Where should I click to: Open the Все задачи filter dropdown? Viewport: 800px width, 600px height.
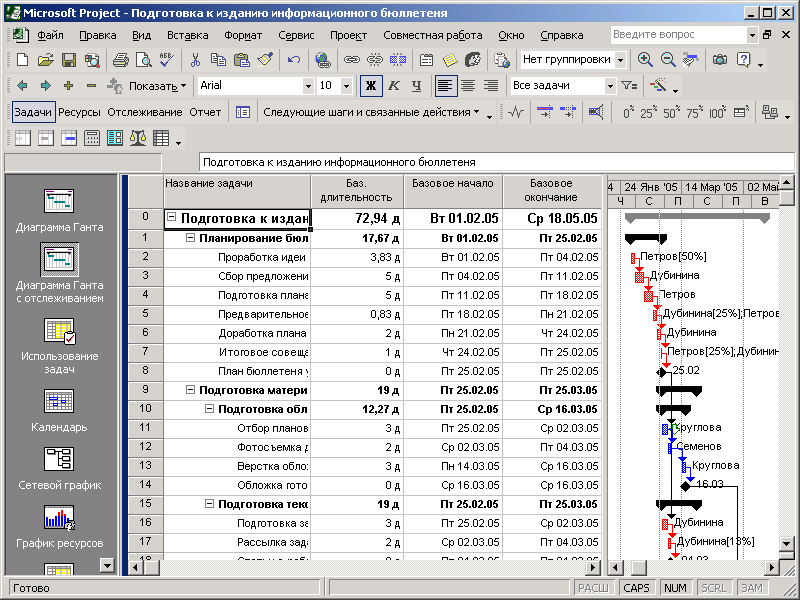coord(610,86)
